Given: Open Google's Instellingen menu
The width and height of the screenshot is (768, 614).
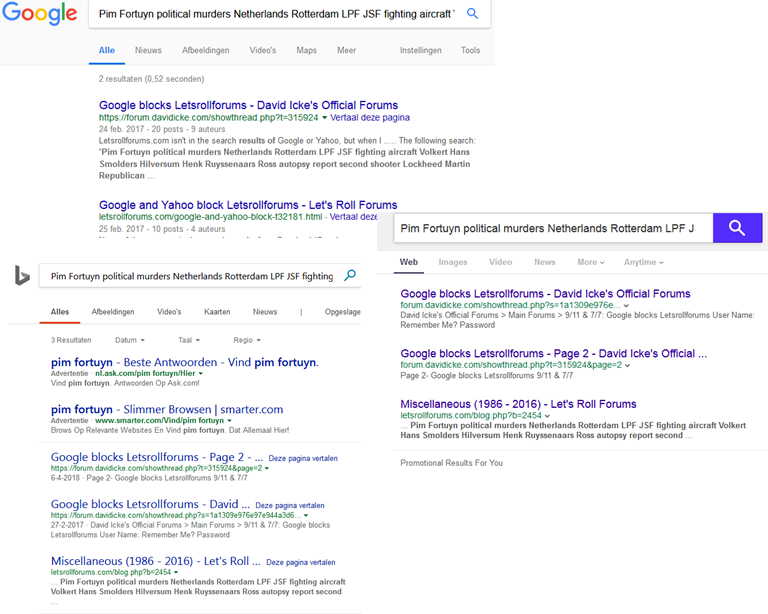Looking at the screenshot, I should [420, 50].
